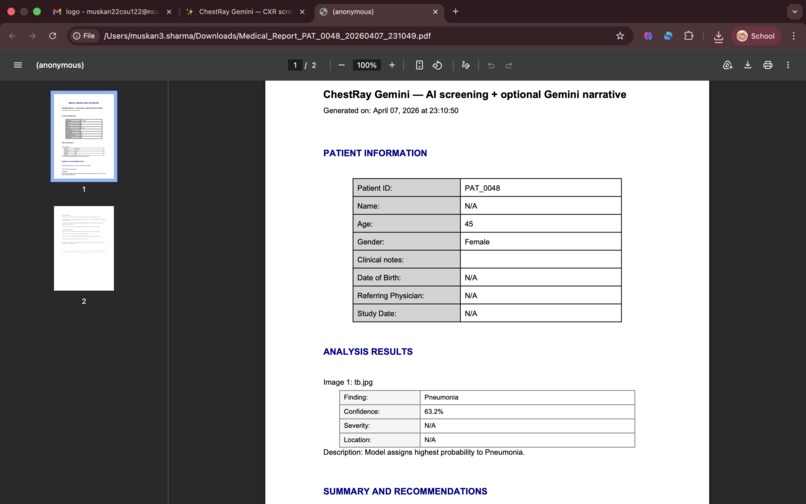Click the Female gender value cell
This screenshot has height=504, width=806.
[540, 242]
